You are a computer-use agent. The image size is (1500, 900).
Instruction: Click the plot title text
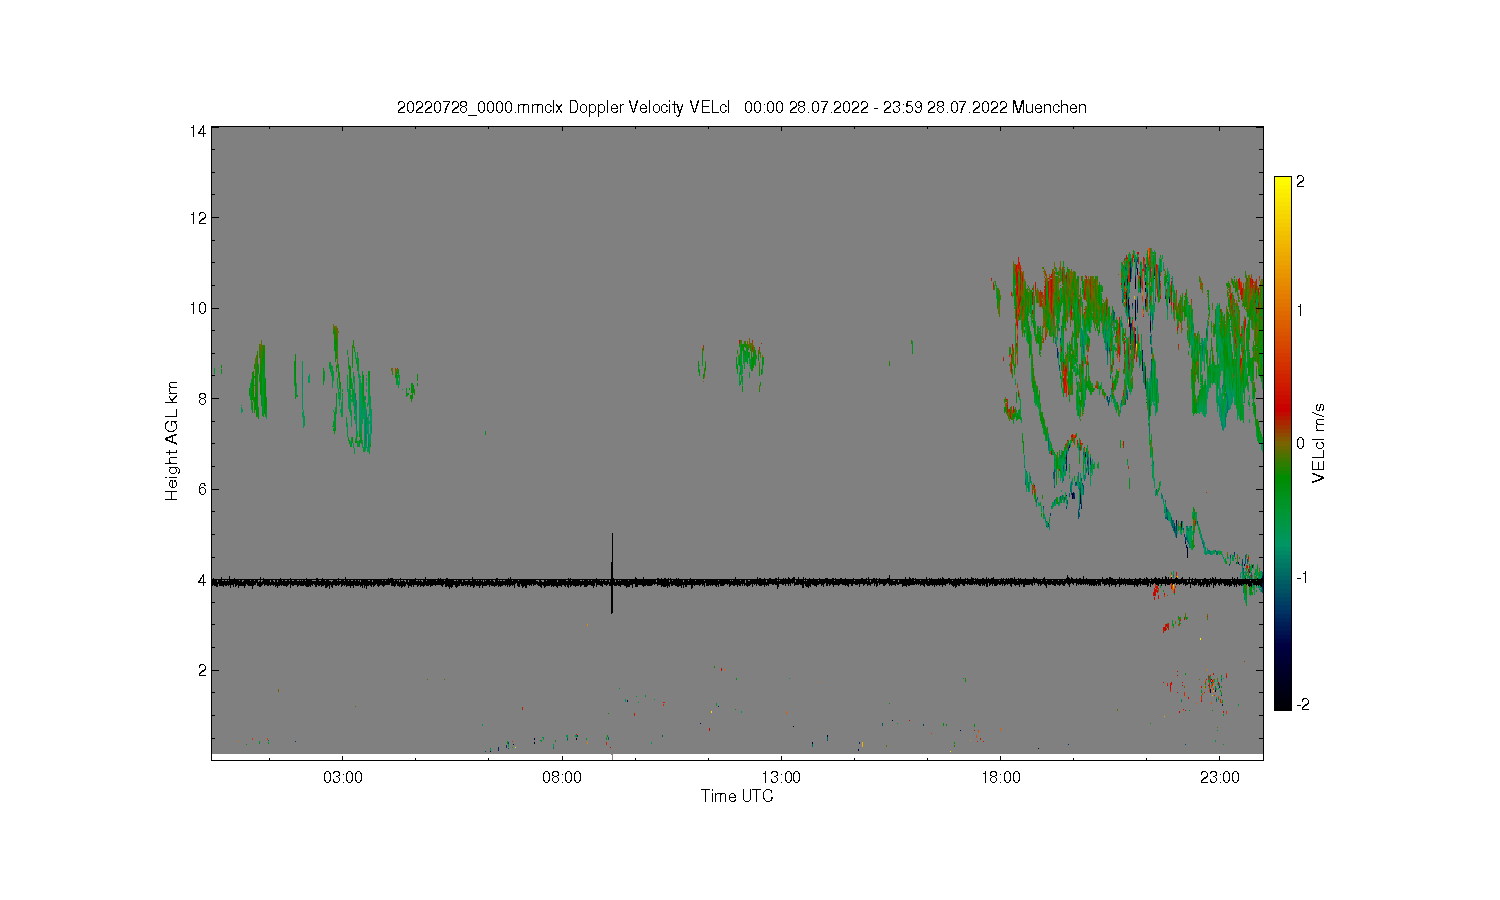741,107
